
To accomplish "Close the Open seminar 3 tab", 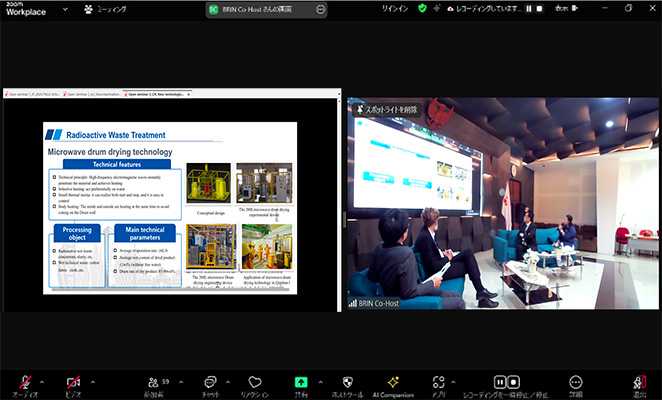I will 189,94.
